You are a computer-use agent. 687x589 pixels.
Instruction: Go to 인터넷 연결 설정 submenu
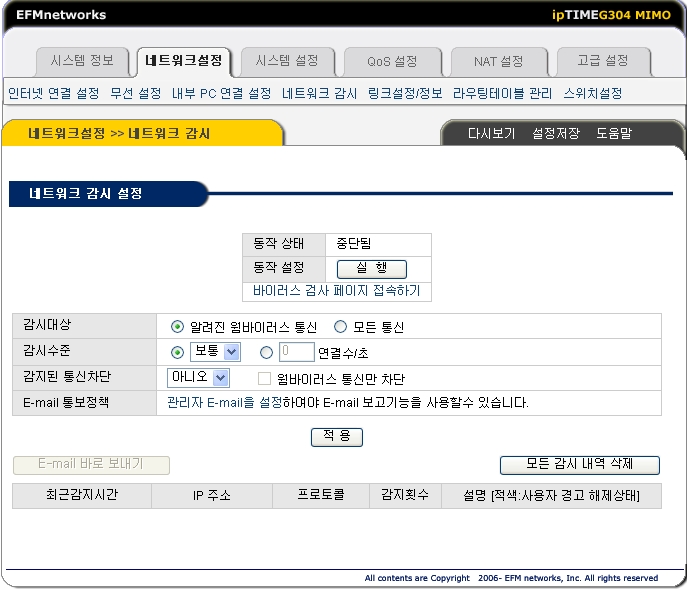coord(53,93)
